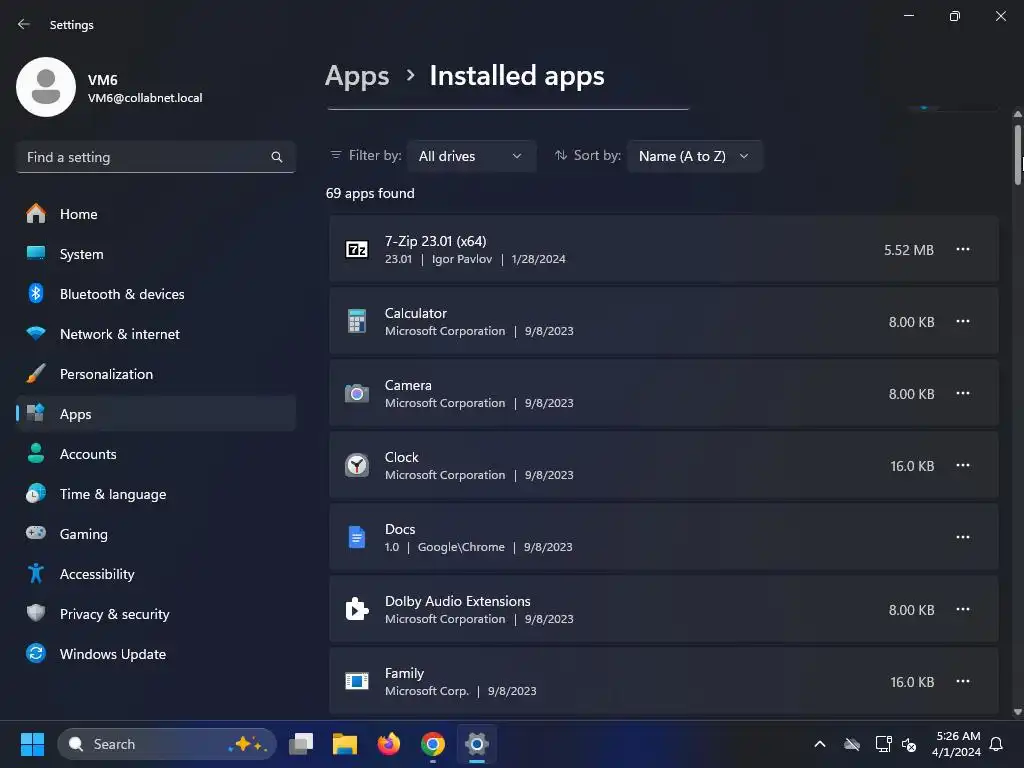Click the Dolby Audio Extensions icon
The width and height of the screenshot is (1024, 768).
pos(357,609)
